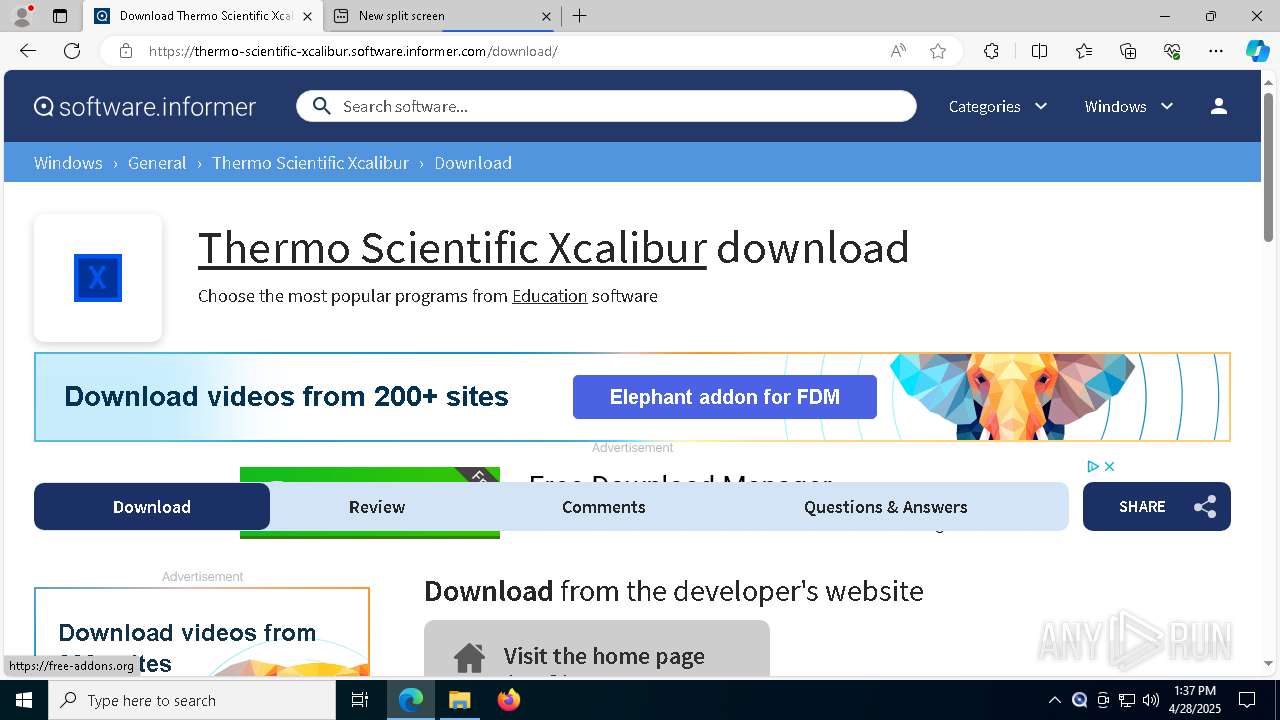Open the Windows breadcrumb link
This screenshot has width=1280, height=720.
coord(68,163)
